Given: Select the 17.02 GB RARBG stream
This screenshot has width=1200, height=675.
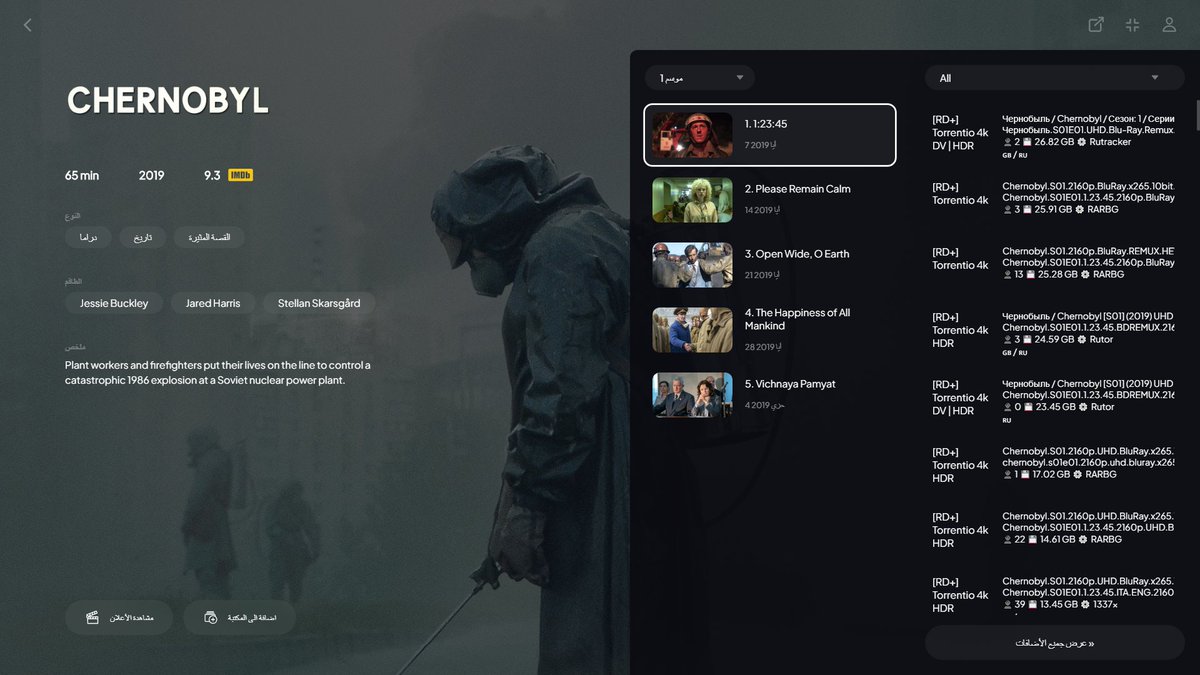Looking at the screenshot, I should [x=1054, y=464].
